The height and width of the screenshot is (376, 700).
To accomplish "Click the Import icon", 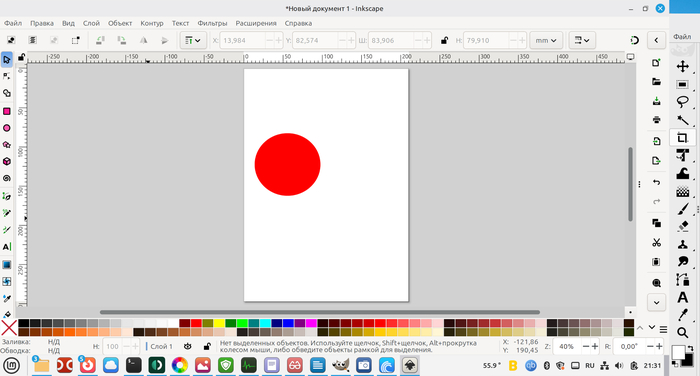I will coord(656,141).
